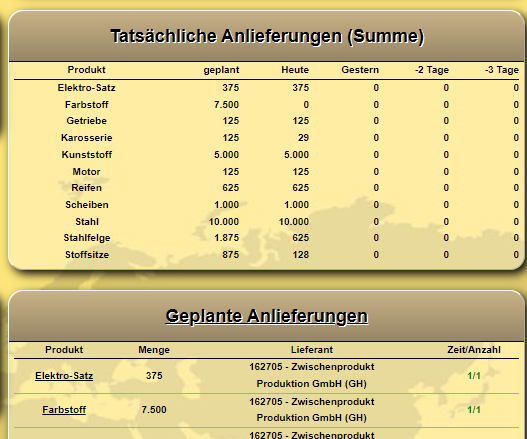Click the Elektro-Satz supplier Zwischenprodukt Produktion GmbH
Viewport: 527px width, 439px height.
[312, 375]
